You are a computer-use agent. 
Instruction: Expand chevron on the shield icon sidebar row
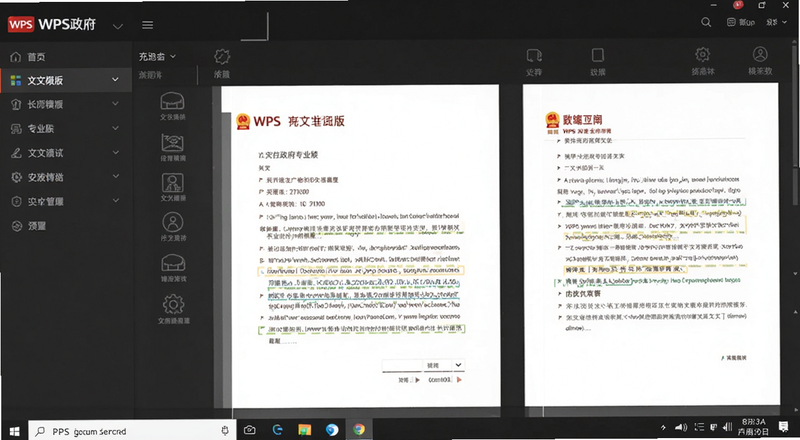point(115,104)
